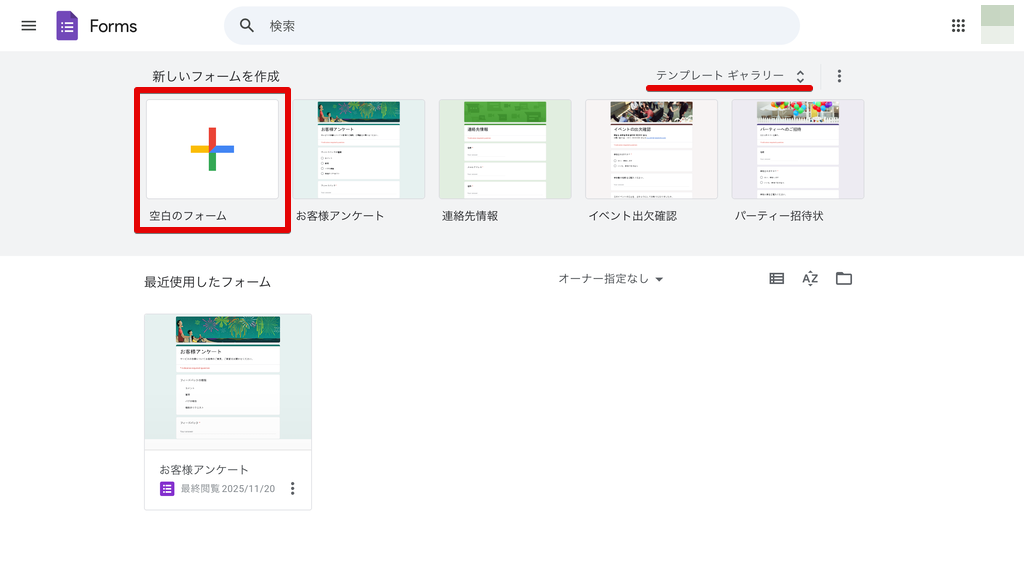Open the AZ sort options
1024x576 pixels.
click(x=810, y=279)
